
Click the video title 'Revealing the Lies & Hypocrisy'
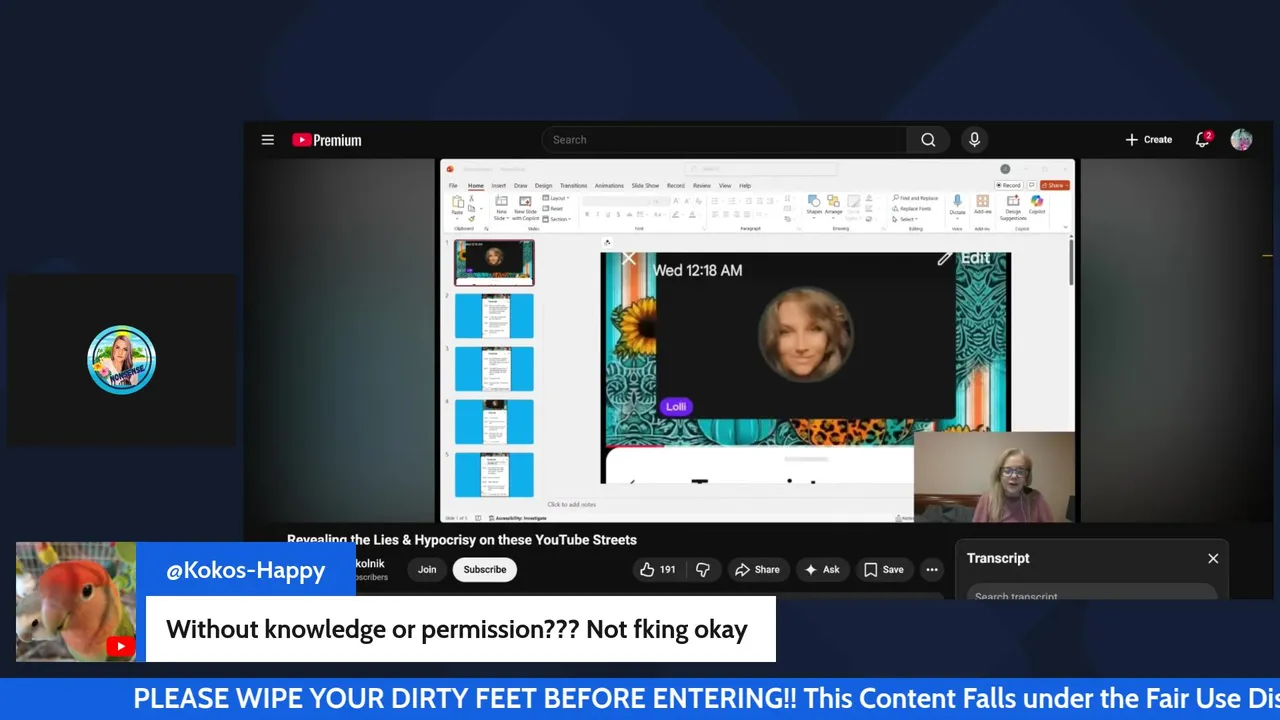tap(462, 540)
